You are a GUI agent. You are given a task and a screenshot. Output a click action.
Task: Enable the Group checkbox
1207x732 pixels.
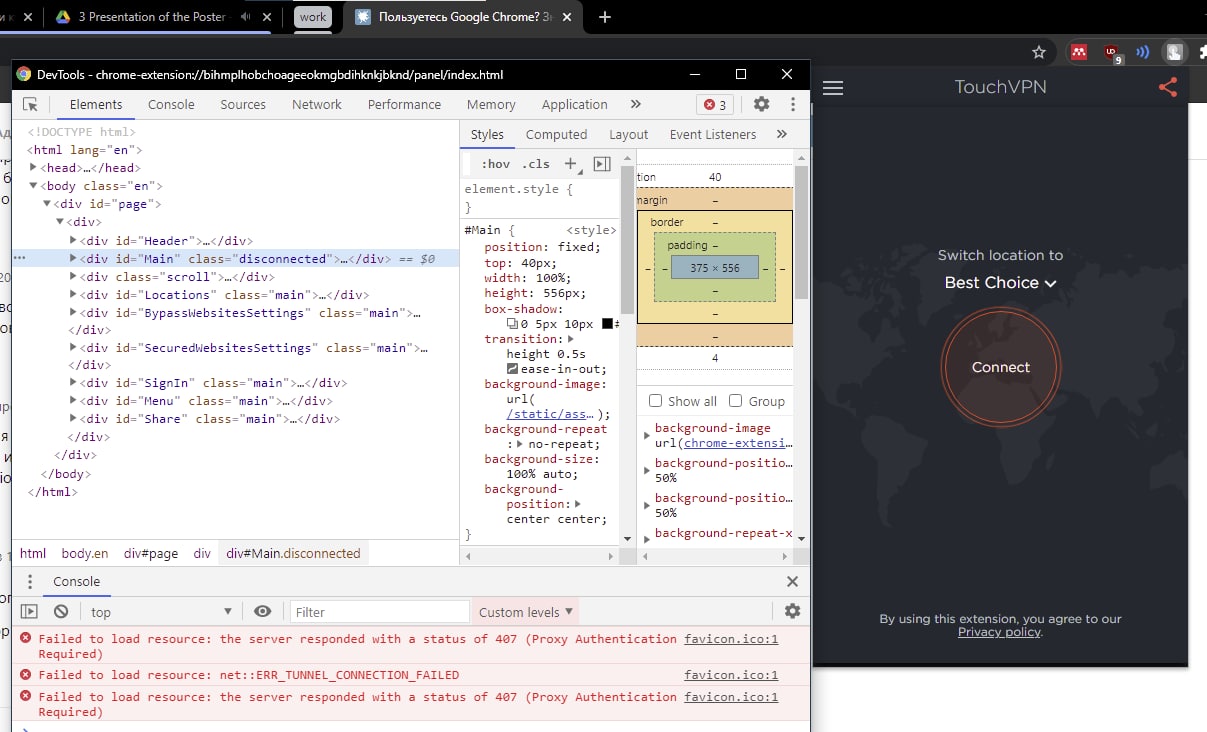pos(736,401)
